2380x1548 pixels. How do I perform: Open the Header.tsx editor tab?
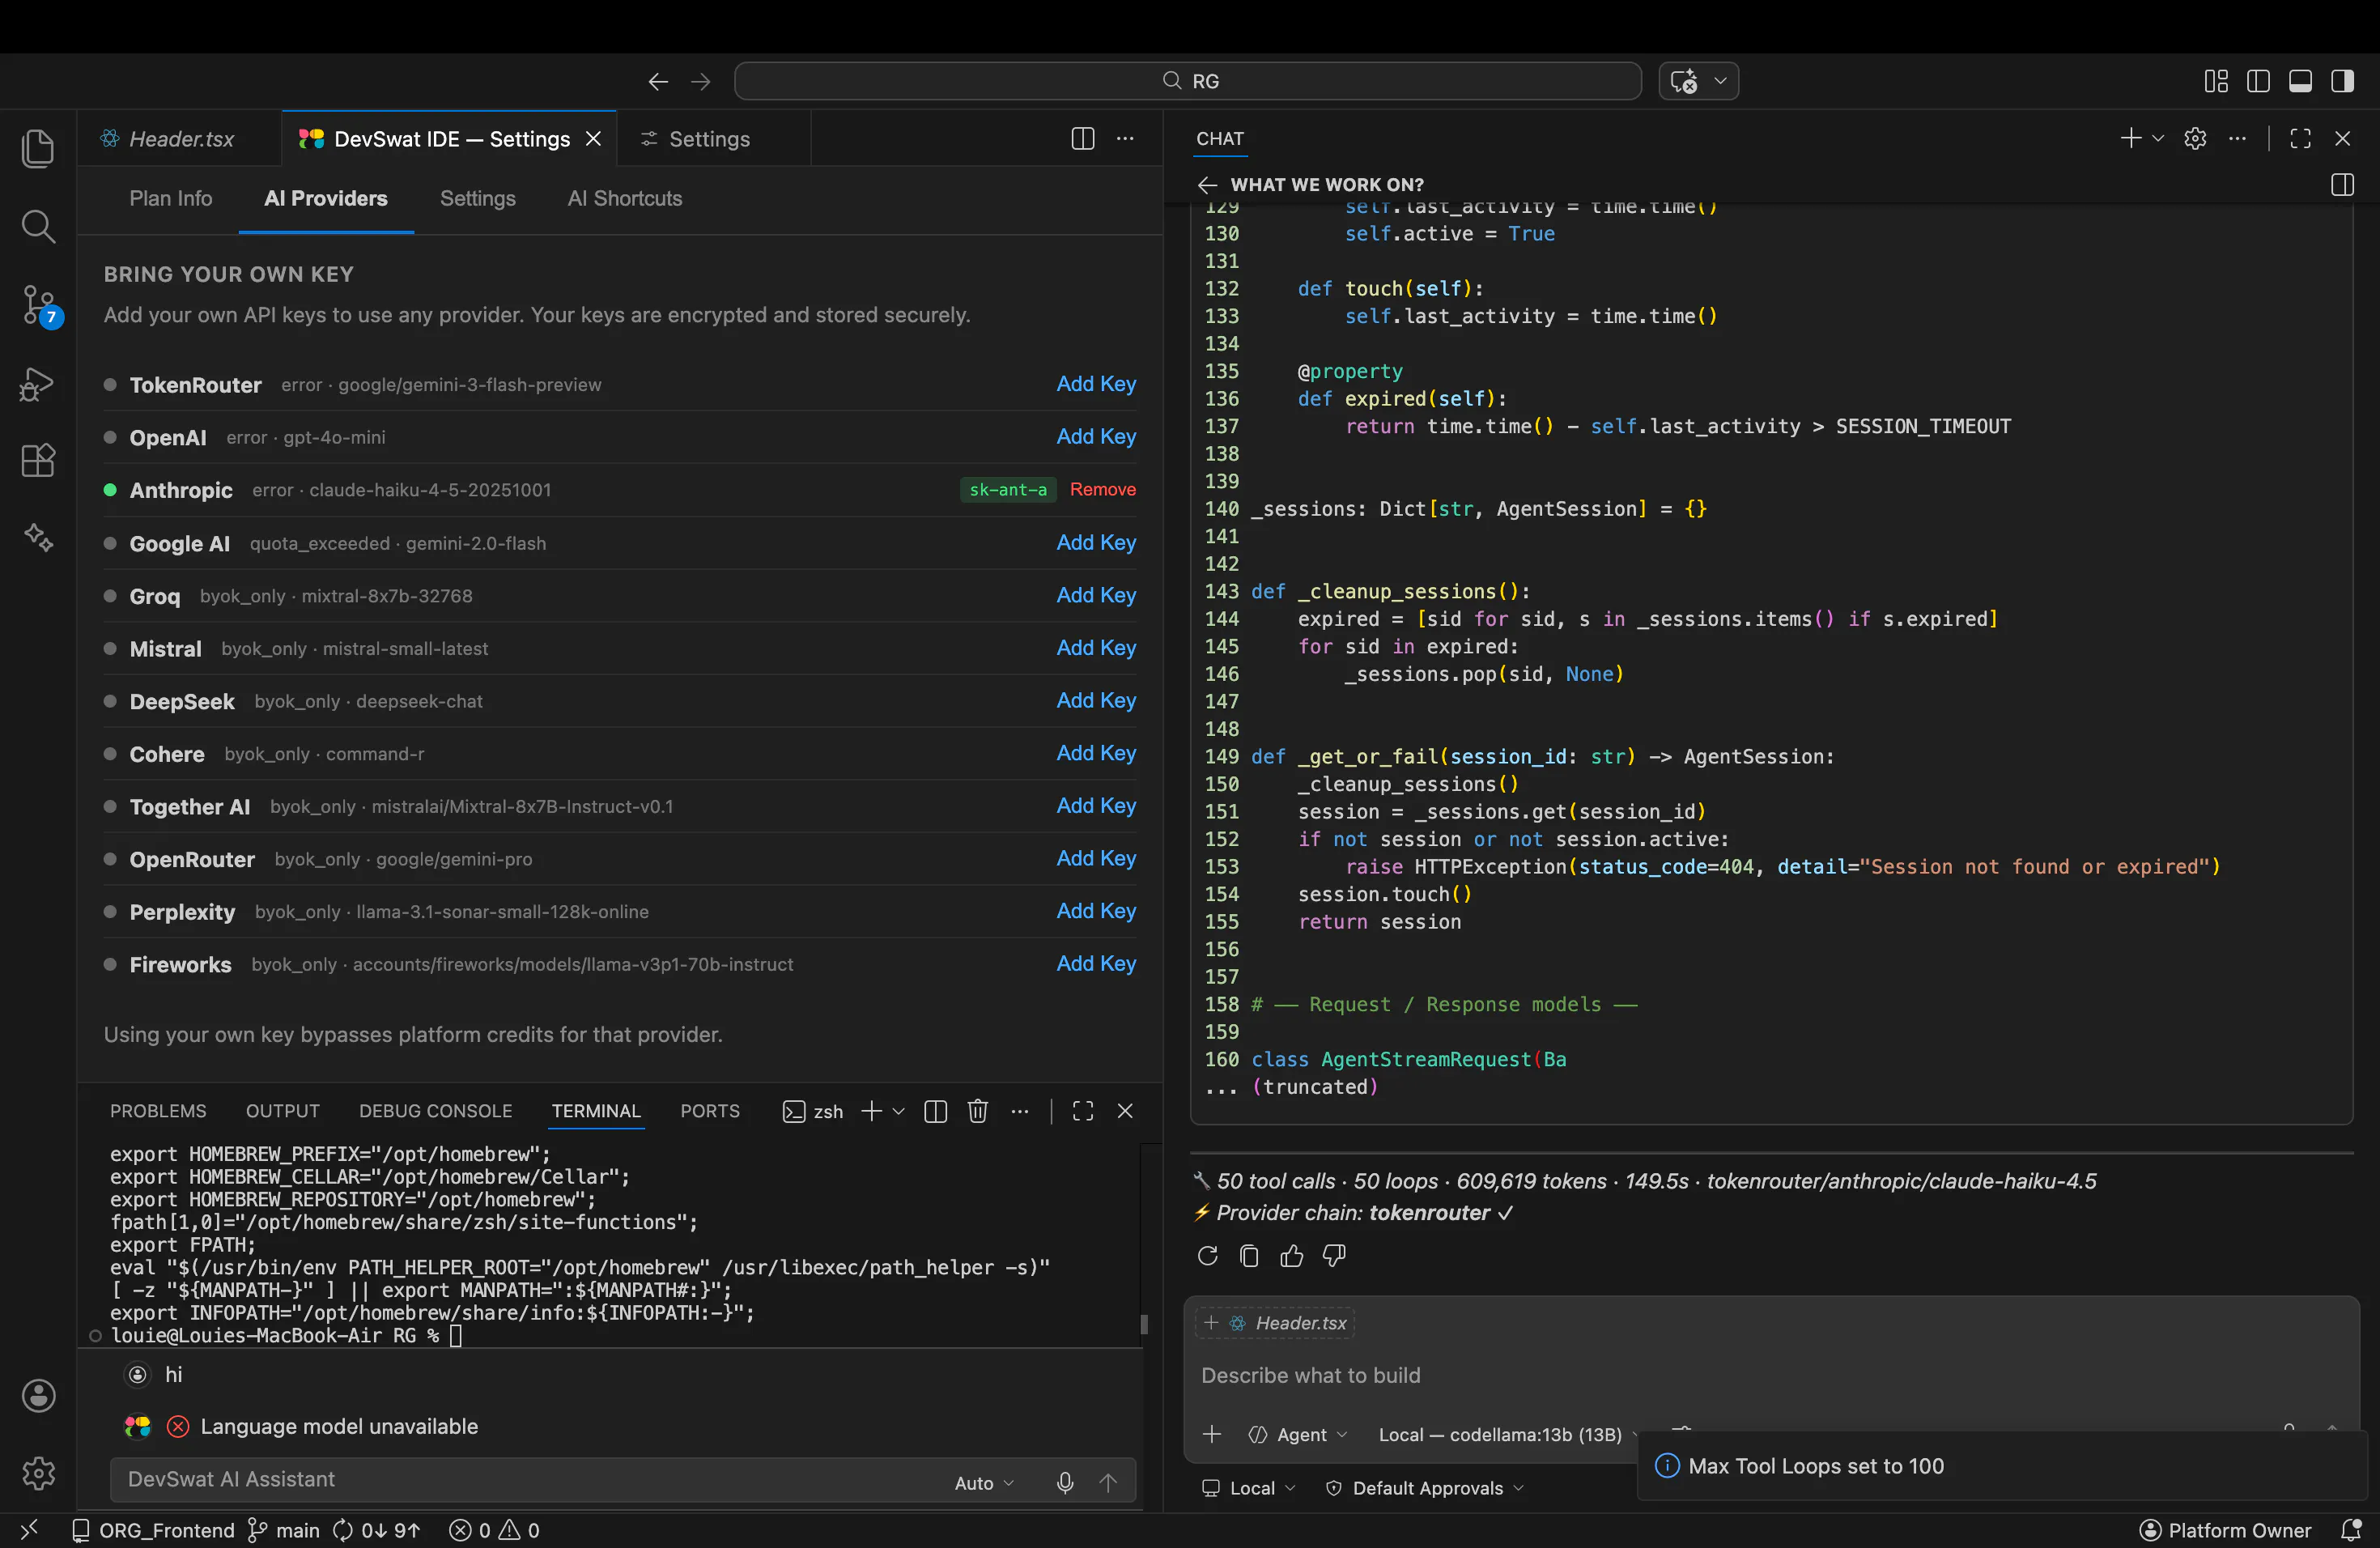[180, 138]
